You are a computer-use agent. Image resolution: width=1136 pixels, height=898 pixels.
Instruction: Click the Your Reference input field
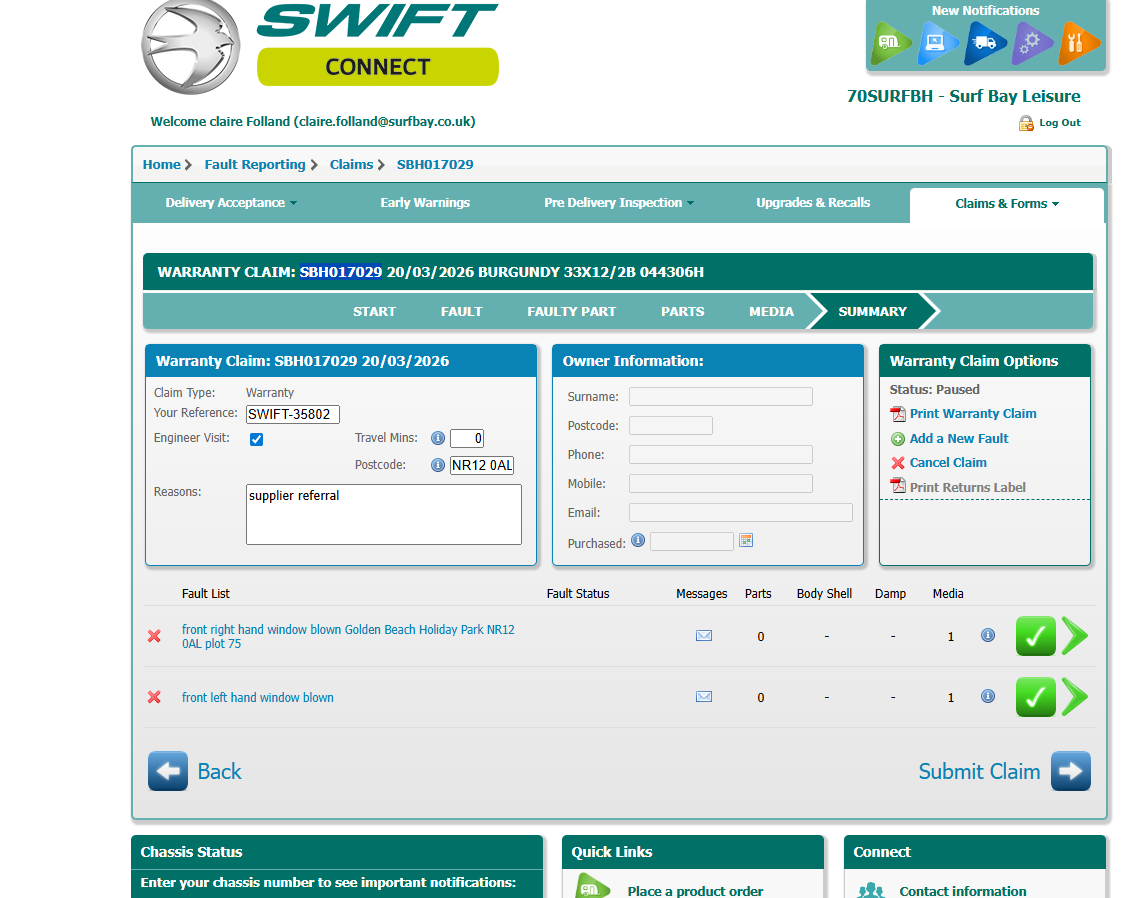tap(293, 414)
